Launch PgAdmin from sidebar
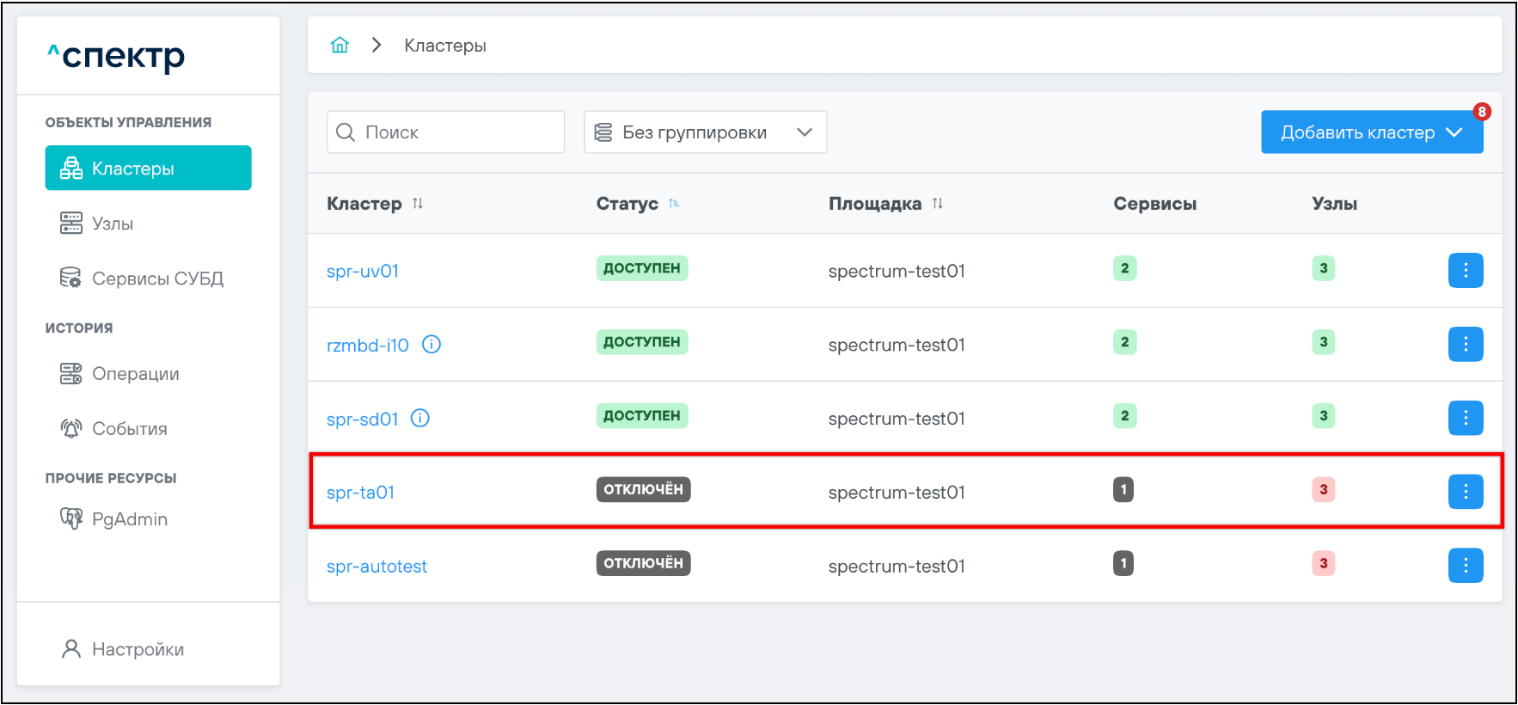This screenshot has width=1518, height=705. [x=129, y=519]
